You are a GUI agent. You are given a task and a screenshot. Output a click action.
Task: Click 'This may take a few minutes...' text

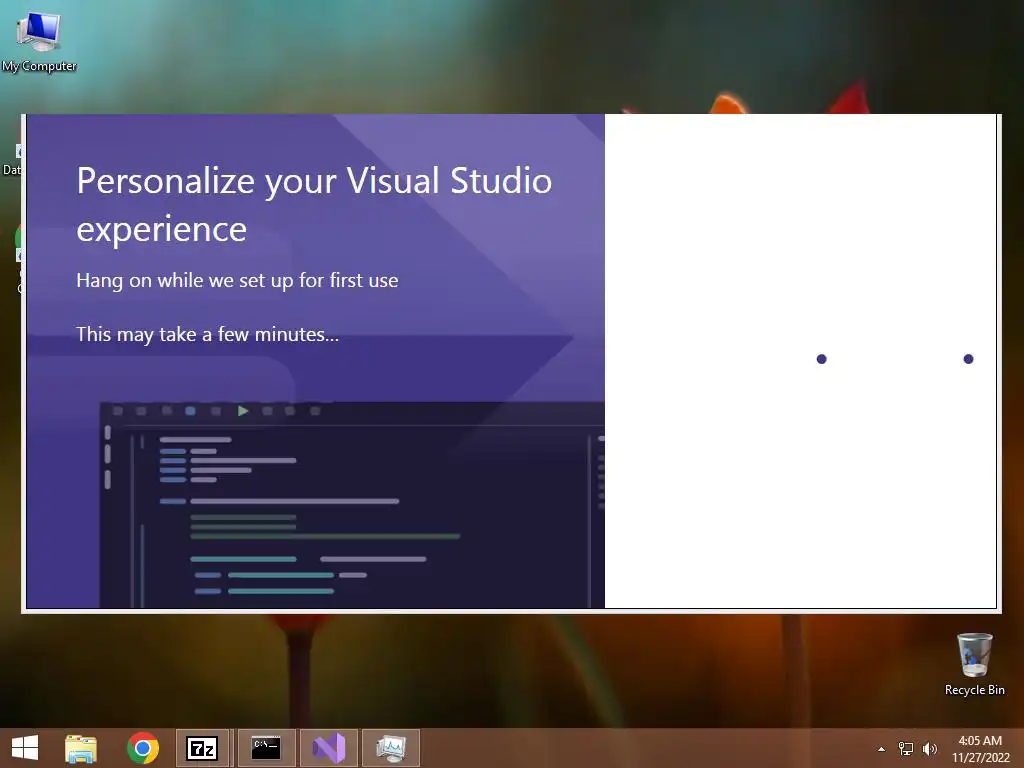tap(208, 334)
